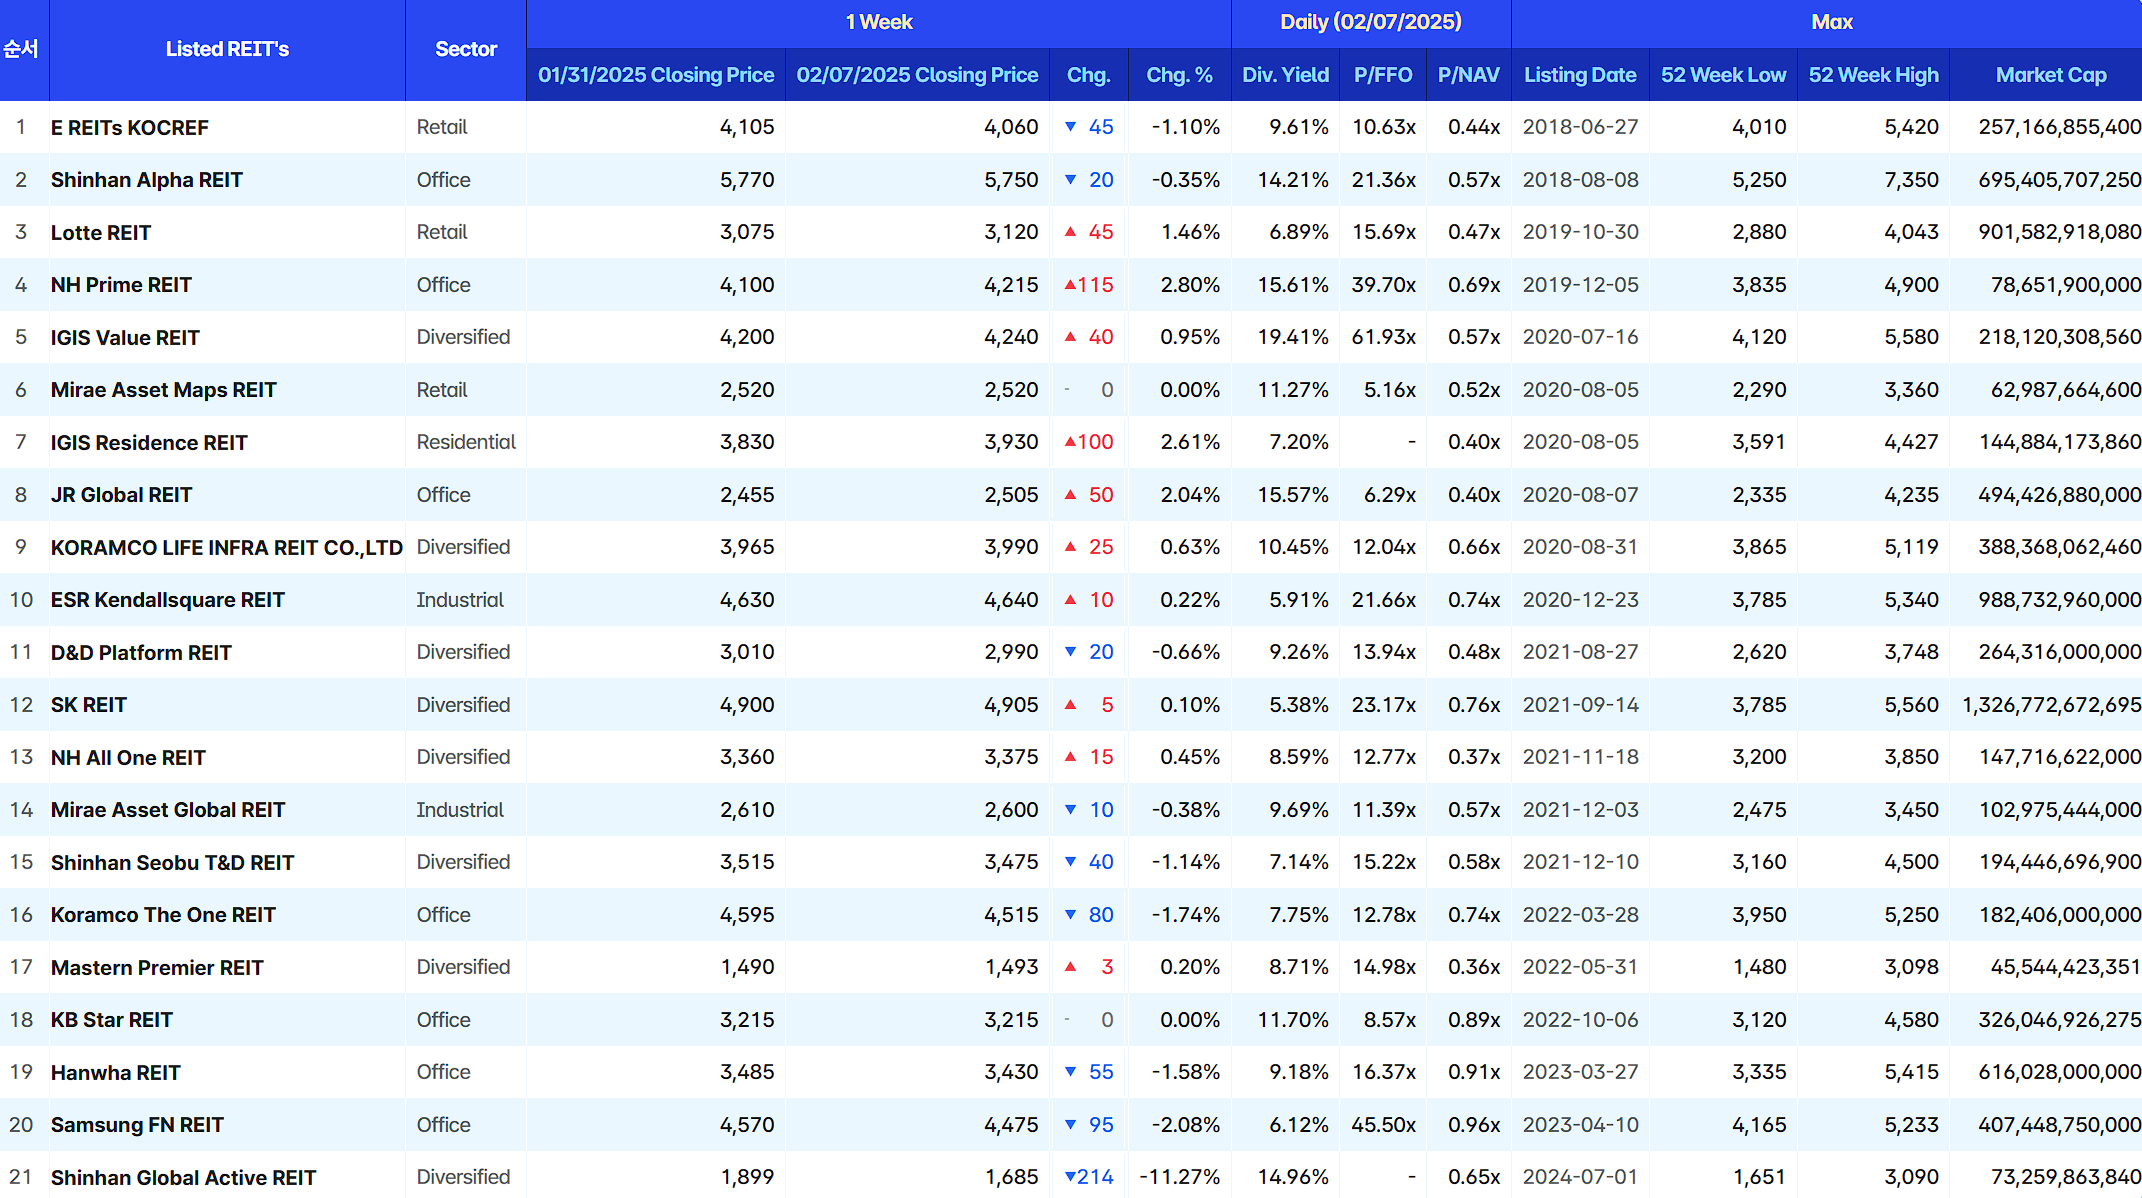The width and height of the screenshot is (2142, 1198).
Task: Click the red up arrow in Lotte REIT row
Action: click(1070, 232)
